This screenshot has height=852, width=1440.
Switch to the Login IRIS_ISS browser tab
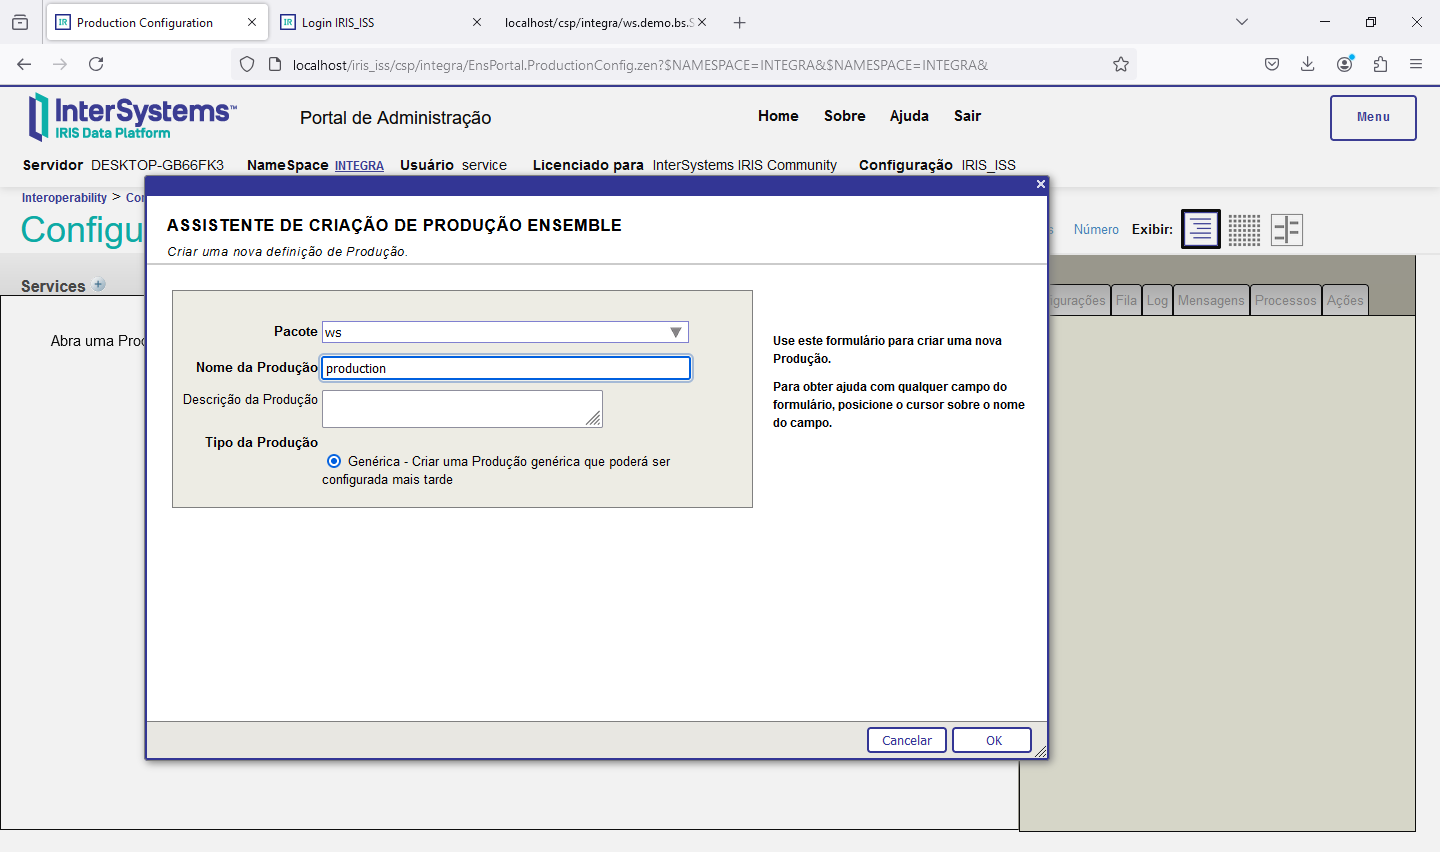(x=338, y=22)
